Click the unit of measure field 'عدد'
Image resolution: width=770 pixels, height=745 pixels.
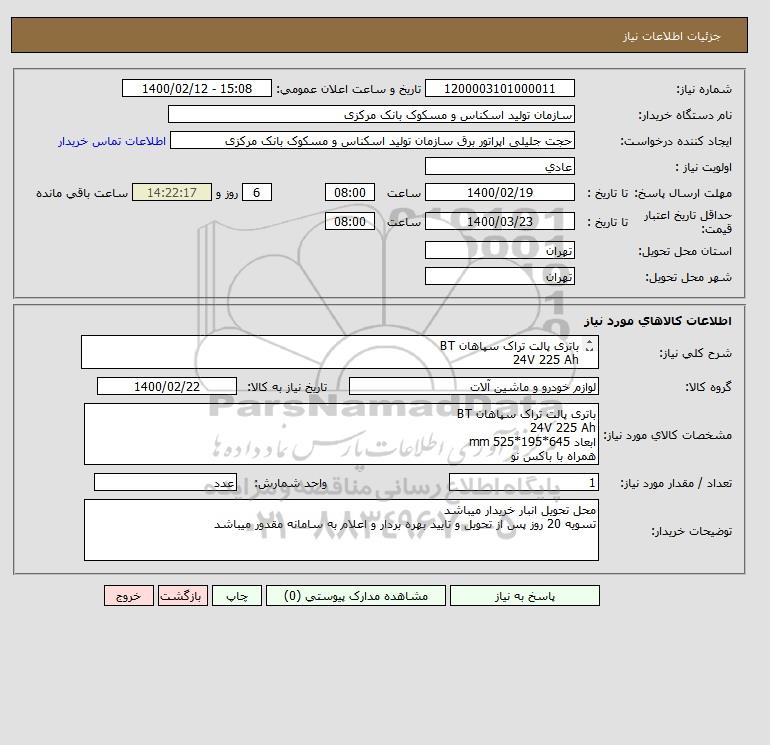165,482
